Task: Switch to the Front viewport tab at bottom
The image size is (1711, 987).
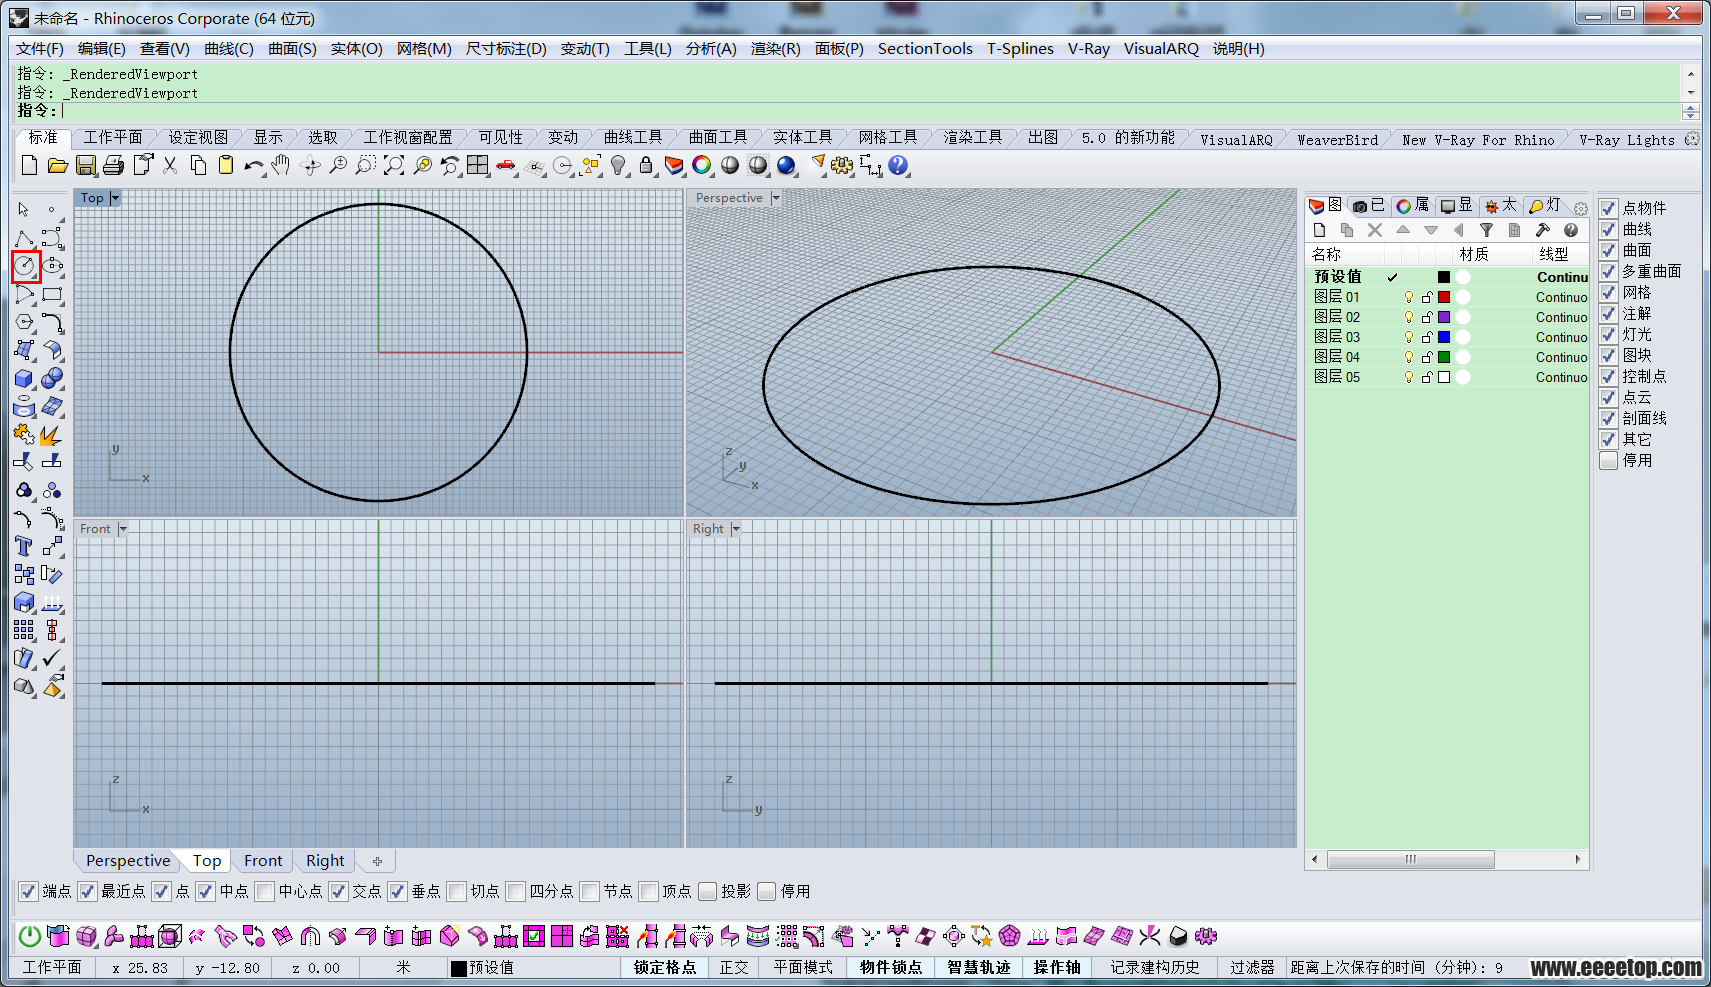Action: pyautogui.click(x=263, y=860)
